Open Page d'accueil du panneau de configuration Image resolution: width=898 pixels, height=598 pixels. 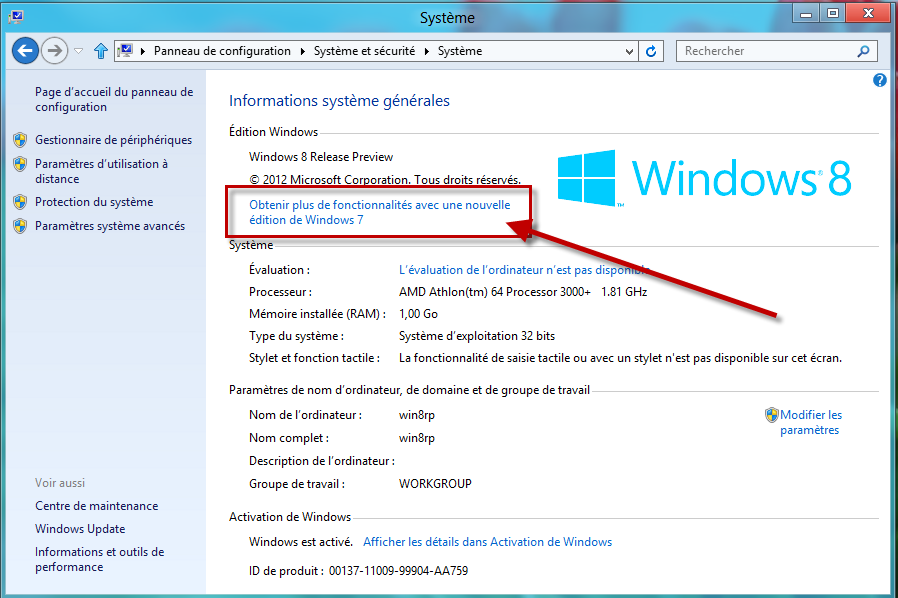coord(114,99)
